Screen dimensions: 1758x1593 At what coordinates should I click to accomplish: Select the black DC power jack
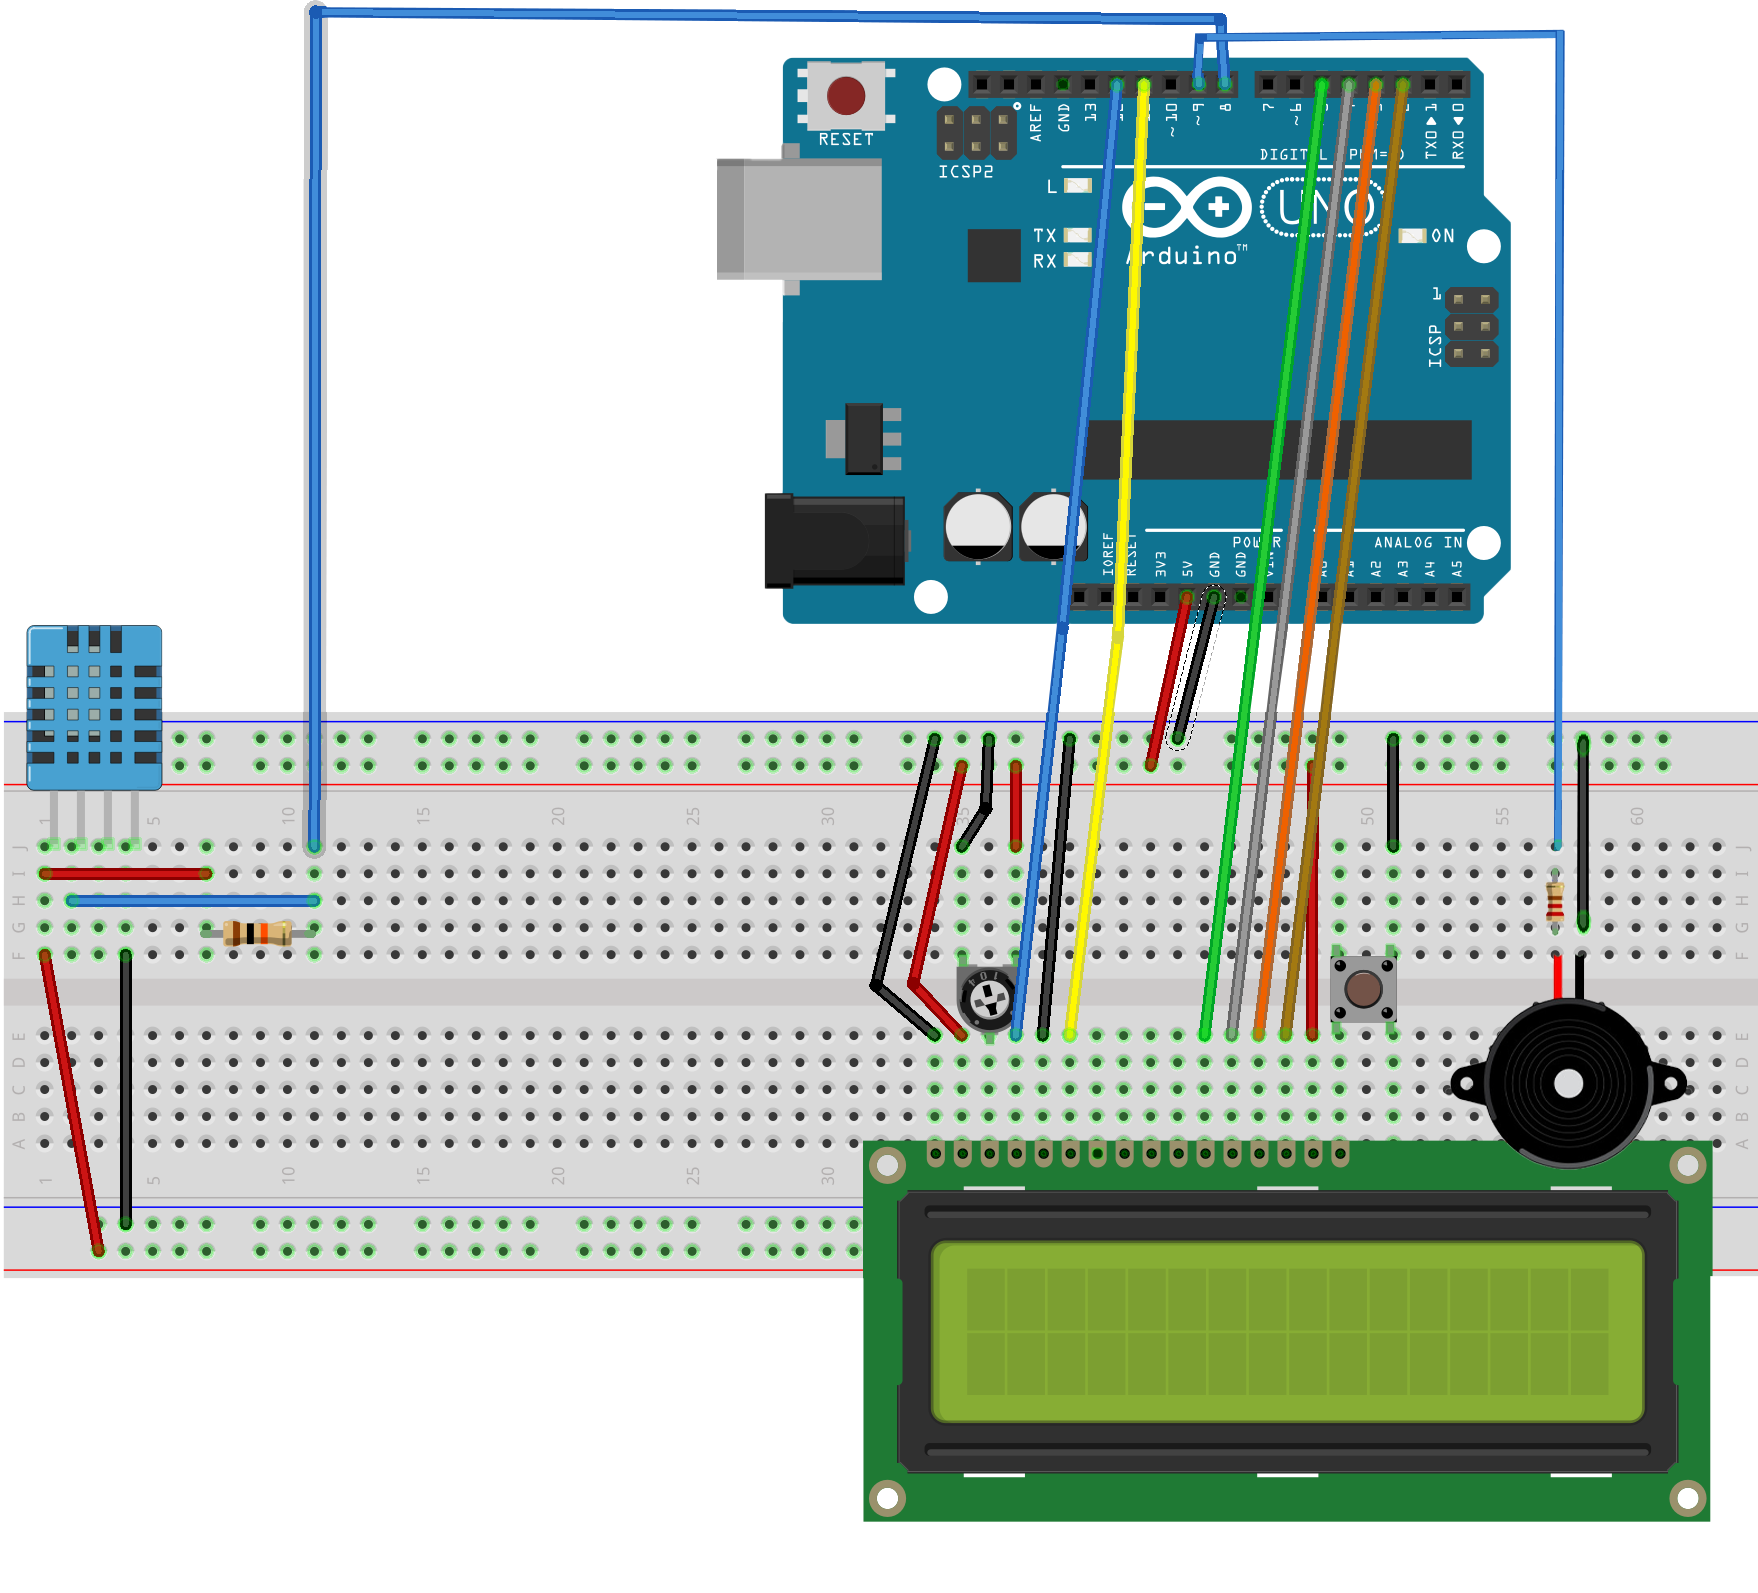pyautogui.click(x=835, y=540)
